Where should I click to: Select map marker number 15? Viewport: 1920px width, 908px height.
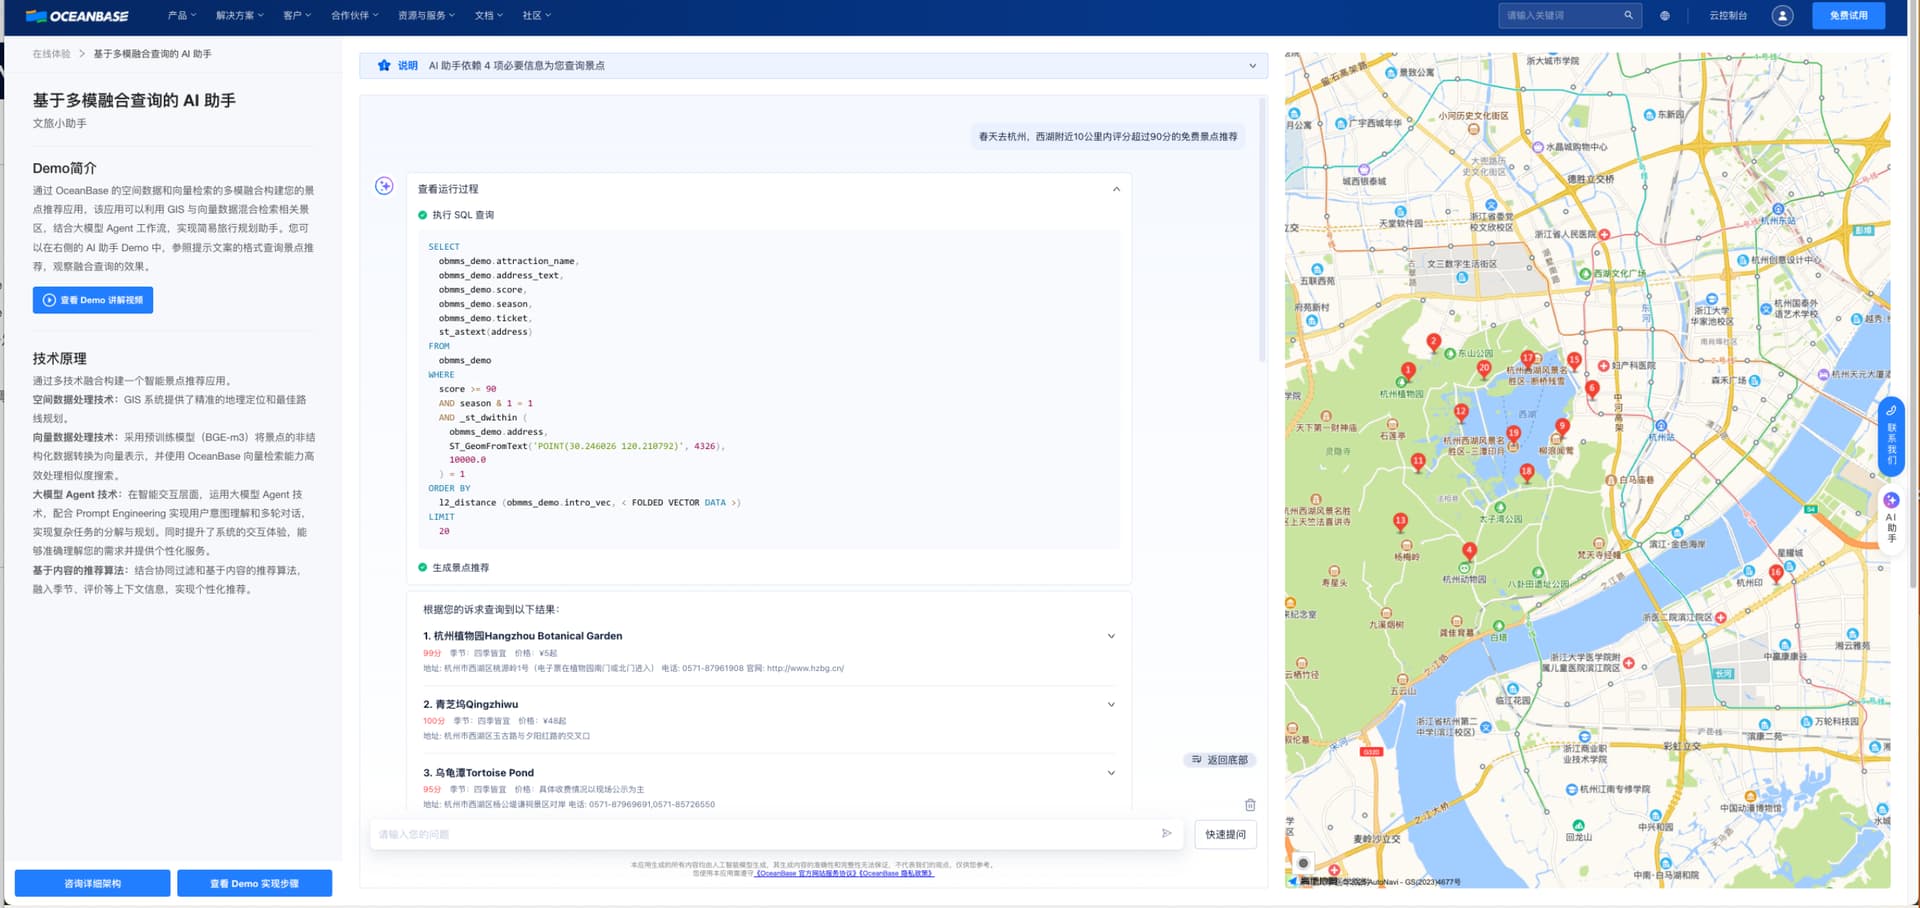tap(1574, 360)
